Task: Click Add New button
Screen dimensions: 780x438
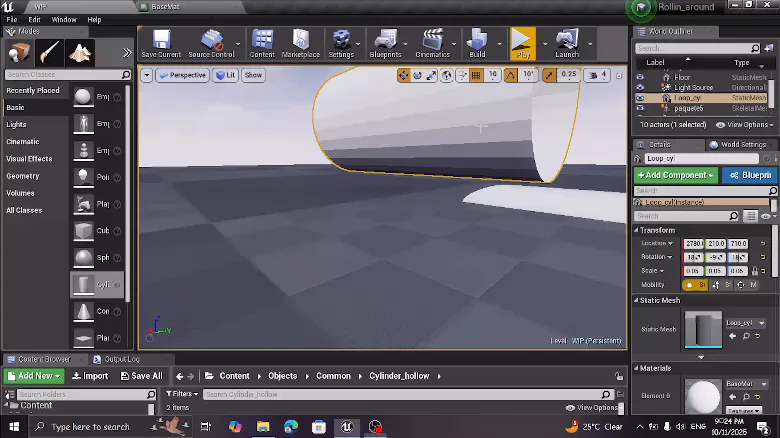Action: [34, 376]
